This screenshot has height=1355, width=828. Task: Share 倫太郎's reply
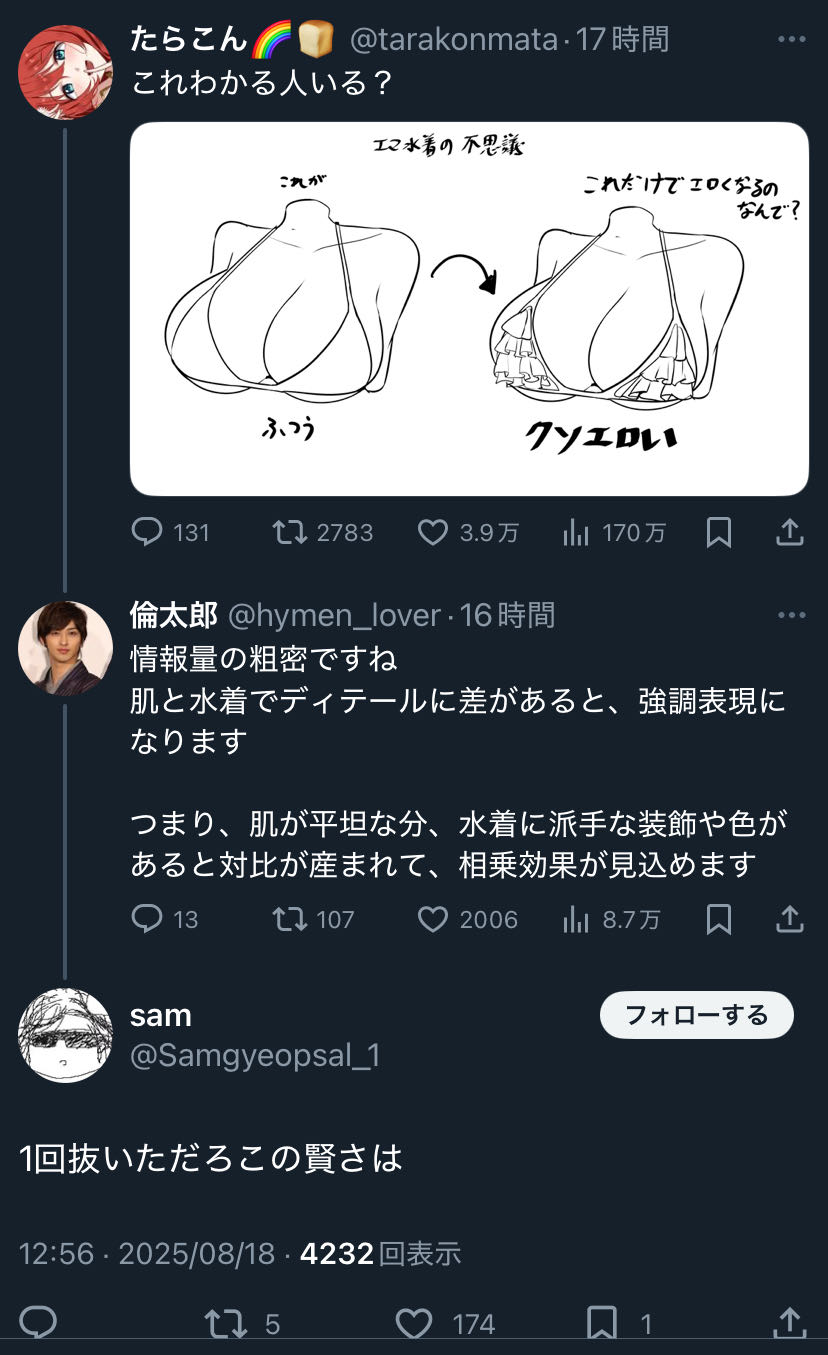pos(790,919)
